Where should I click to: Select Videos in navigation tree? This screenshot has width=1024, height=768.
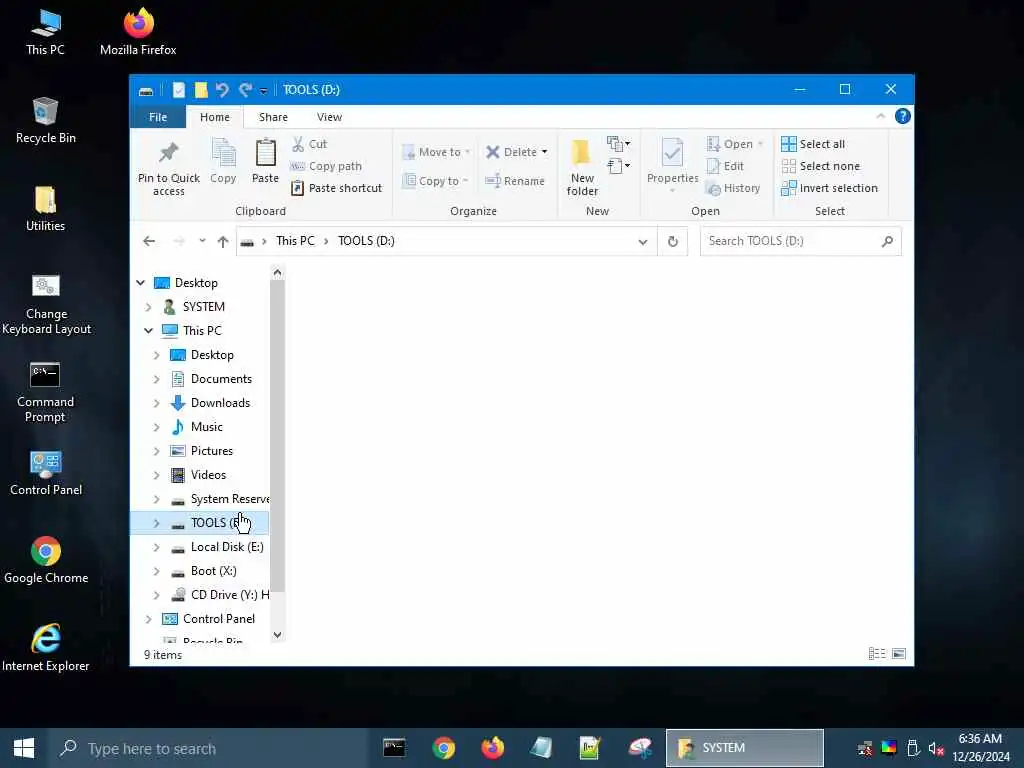[208, 475]
